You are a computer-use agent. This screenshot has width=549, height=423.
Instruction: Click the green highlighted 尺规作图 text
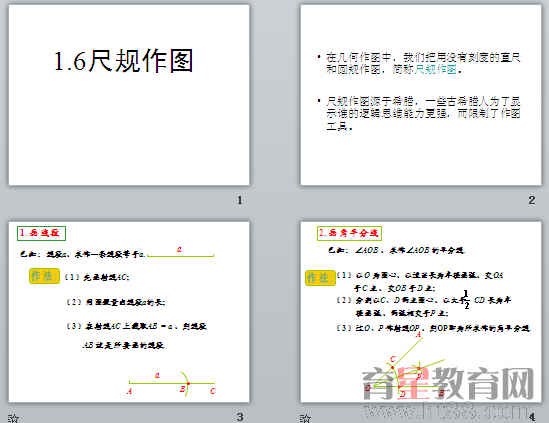click(436, 69)
